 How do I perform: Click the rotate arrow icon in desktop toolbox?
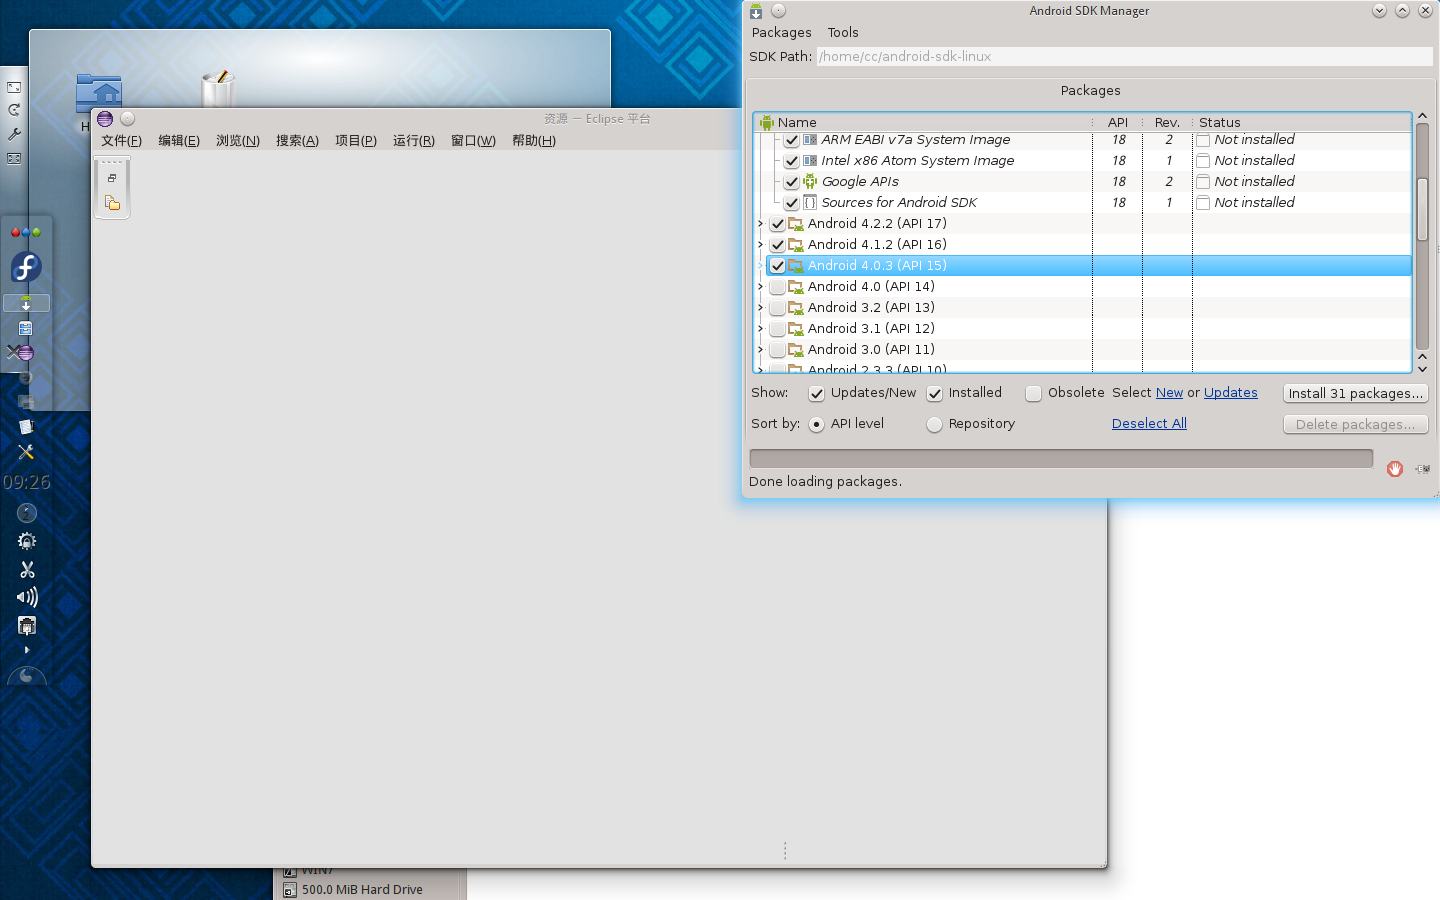tap(14, 110)
